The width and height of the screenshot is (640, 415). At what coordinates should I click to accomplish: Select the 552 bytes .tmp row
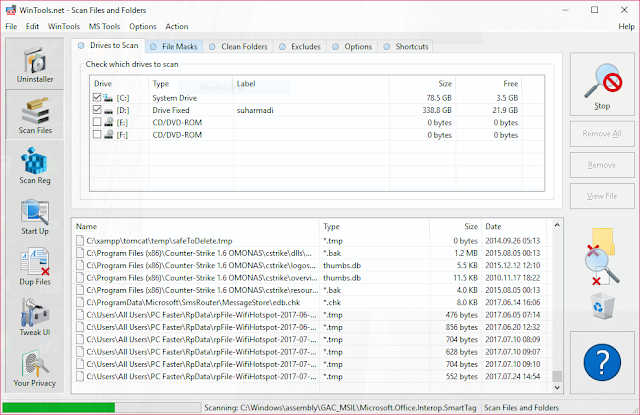click(x=312, y=376)
